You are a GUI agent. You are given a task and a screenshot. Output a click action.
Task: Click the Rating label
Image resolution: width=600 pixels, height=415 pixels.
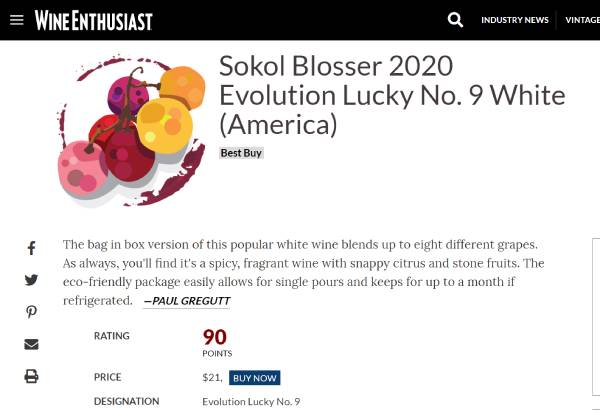point(112,336)
